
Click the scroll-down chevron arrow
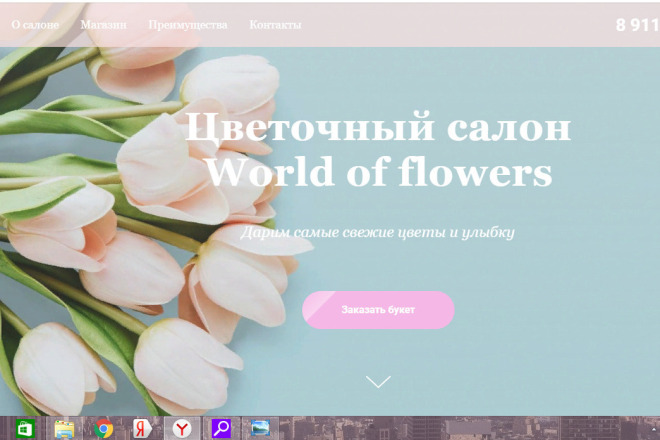click(x=378, y=381)
